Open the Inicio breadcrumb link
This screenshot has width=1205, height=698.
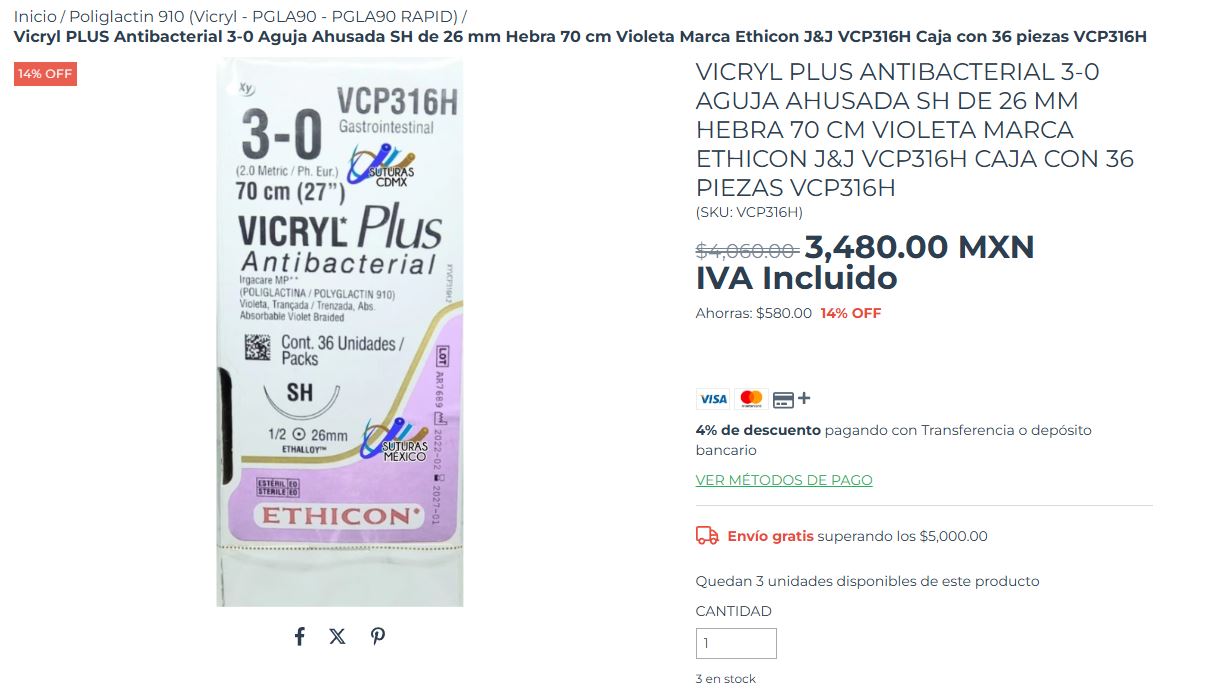coord(35,17)
